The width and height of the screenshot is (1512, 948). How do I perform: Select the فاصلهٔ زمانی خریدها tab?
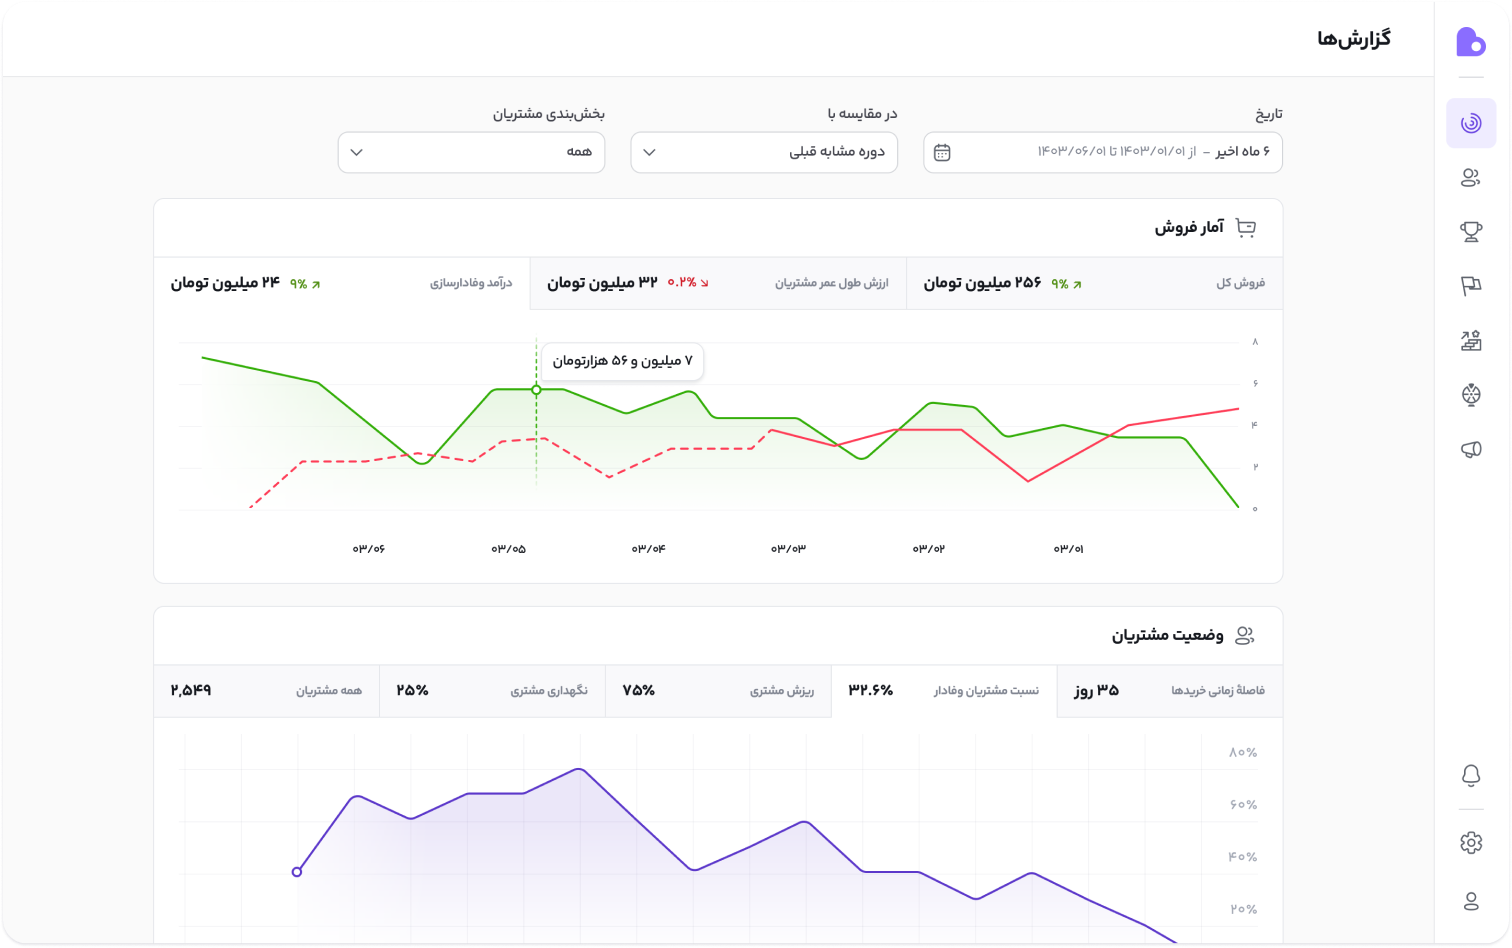pos(1170,691)
